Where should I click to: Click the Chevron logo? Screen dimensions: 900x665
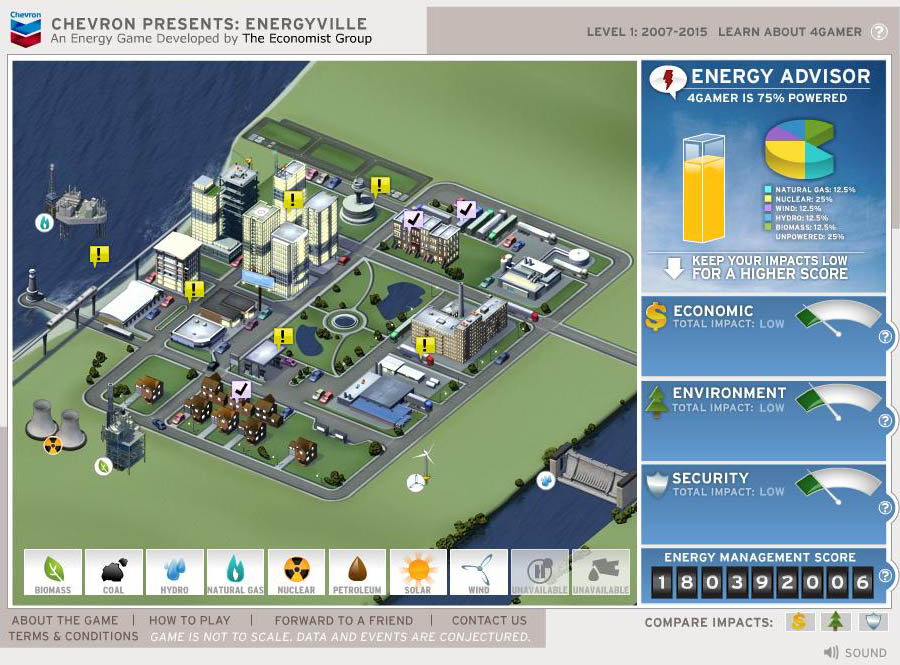(26, 29)
